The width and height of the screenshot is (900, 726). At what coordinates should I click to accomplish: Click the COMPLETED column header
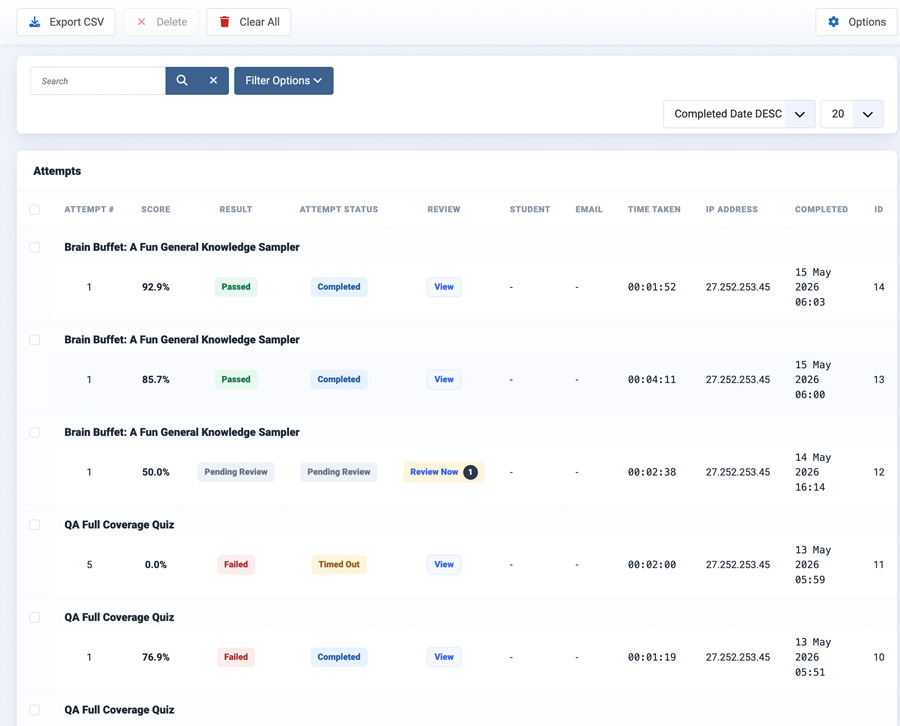click(821, 209)
